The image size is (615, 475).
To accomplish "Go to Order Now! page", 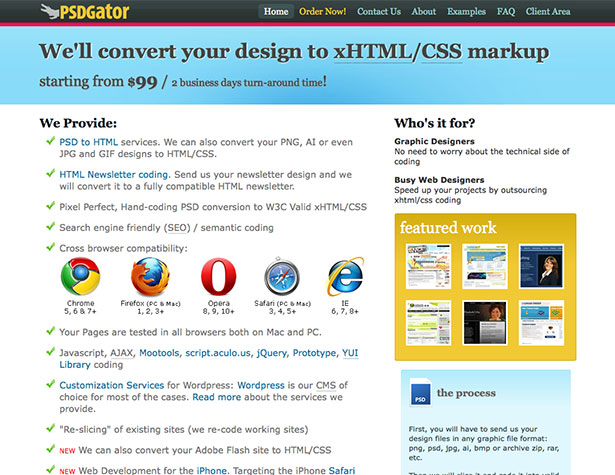I will point(322,11).
